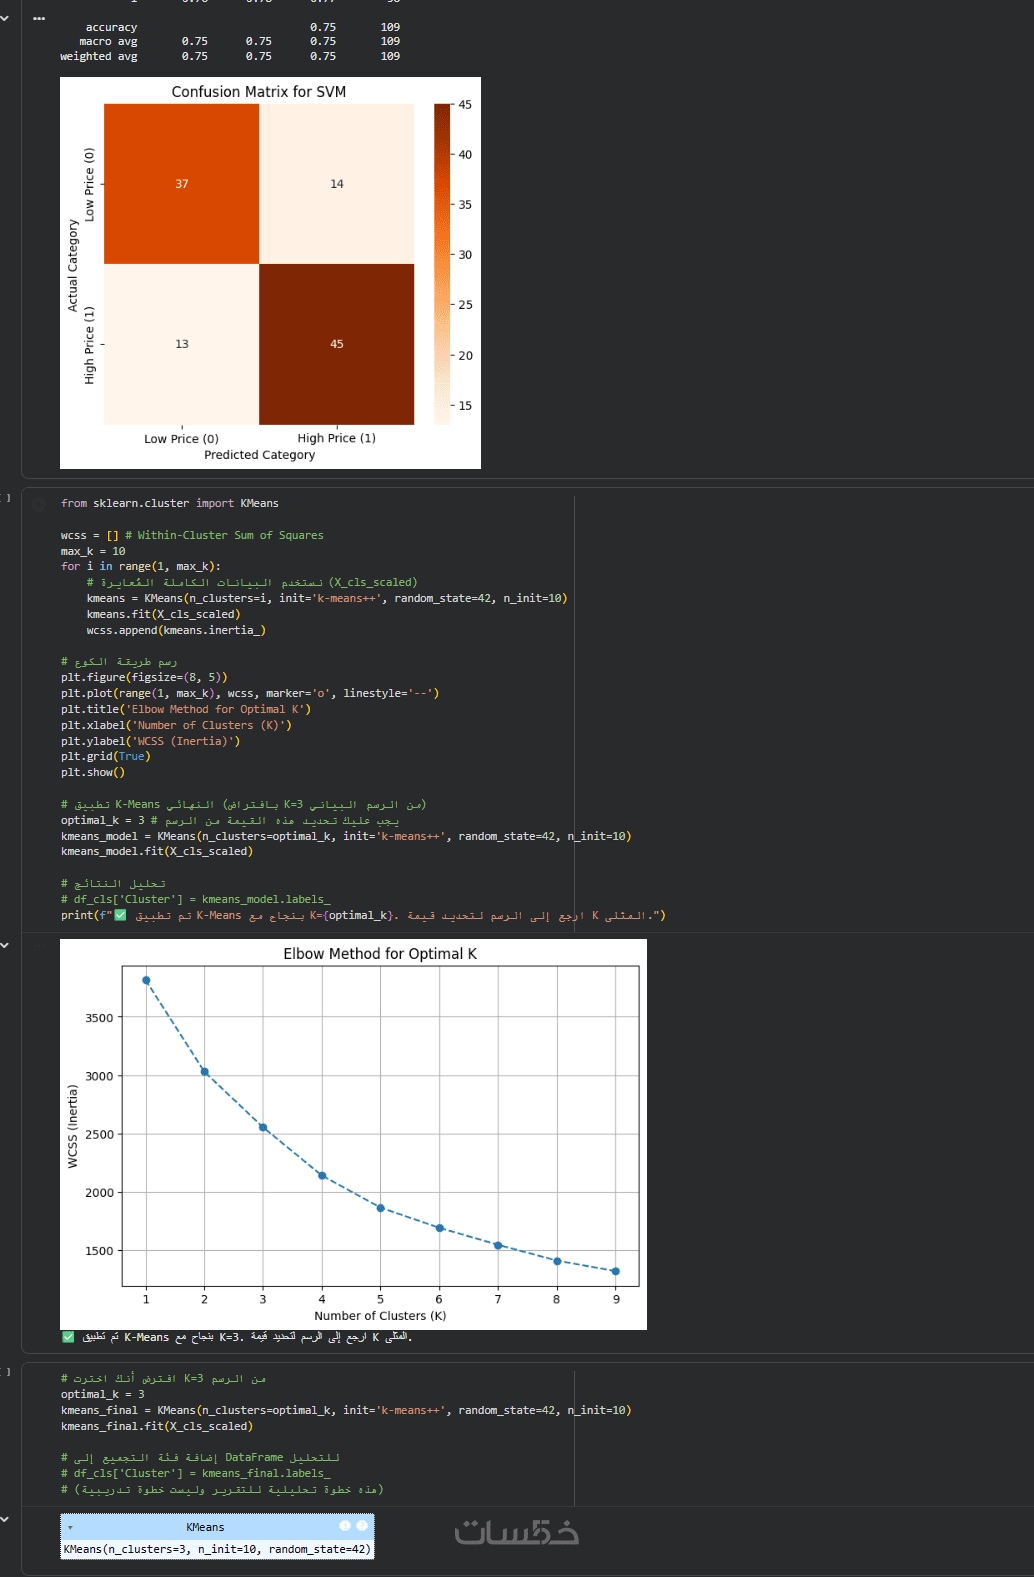
Task: Place cursor on the optimal_k = 3 line in kmeans_final cell
Action: (103, 1394)
